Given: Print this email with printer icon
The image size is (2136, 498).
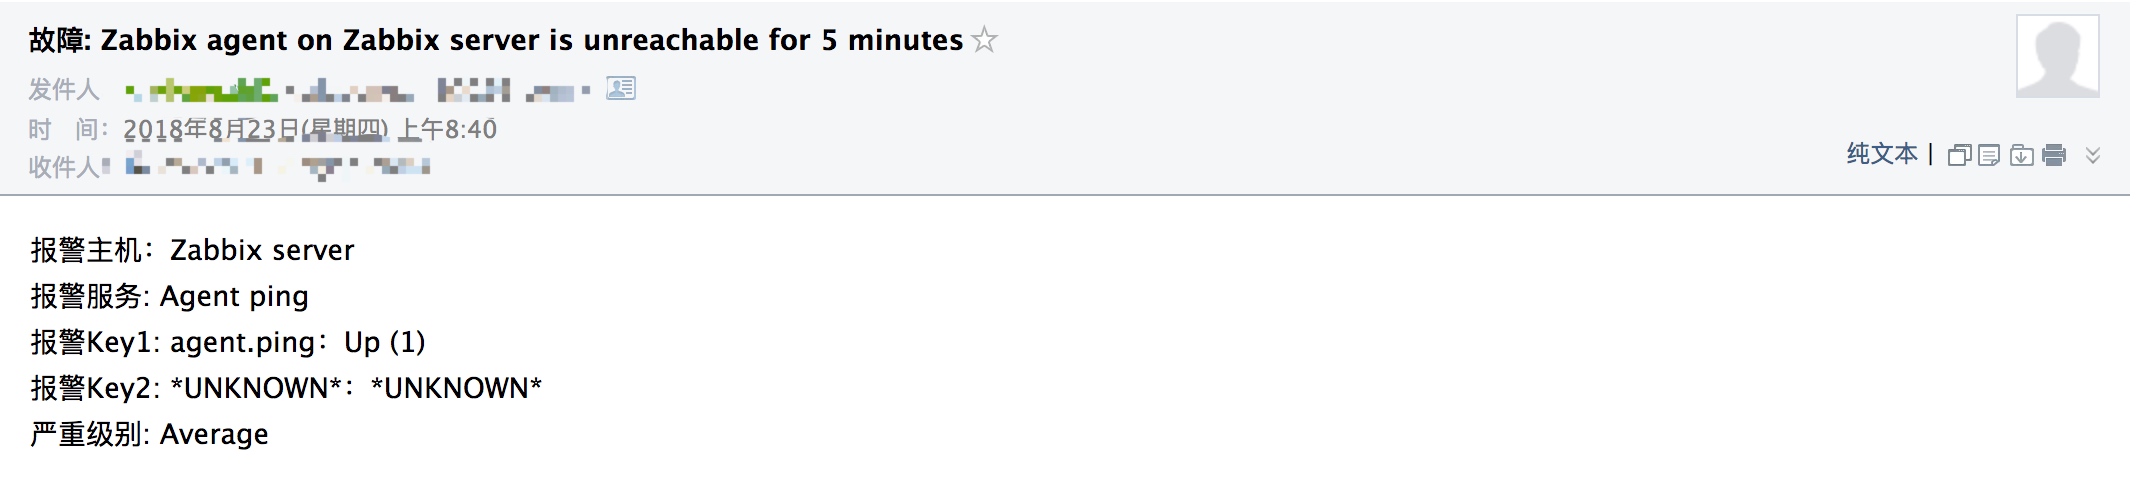Looking at the screenshot, I should (x=2054, y=155).
